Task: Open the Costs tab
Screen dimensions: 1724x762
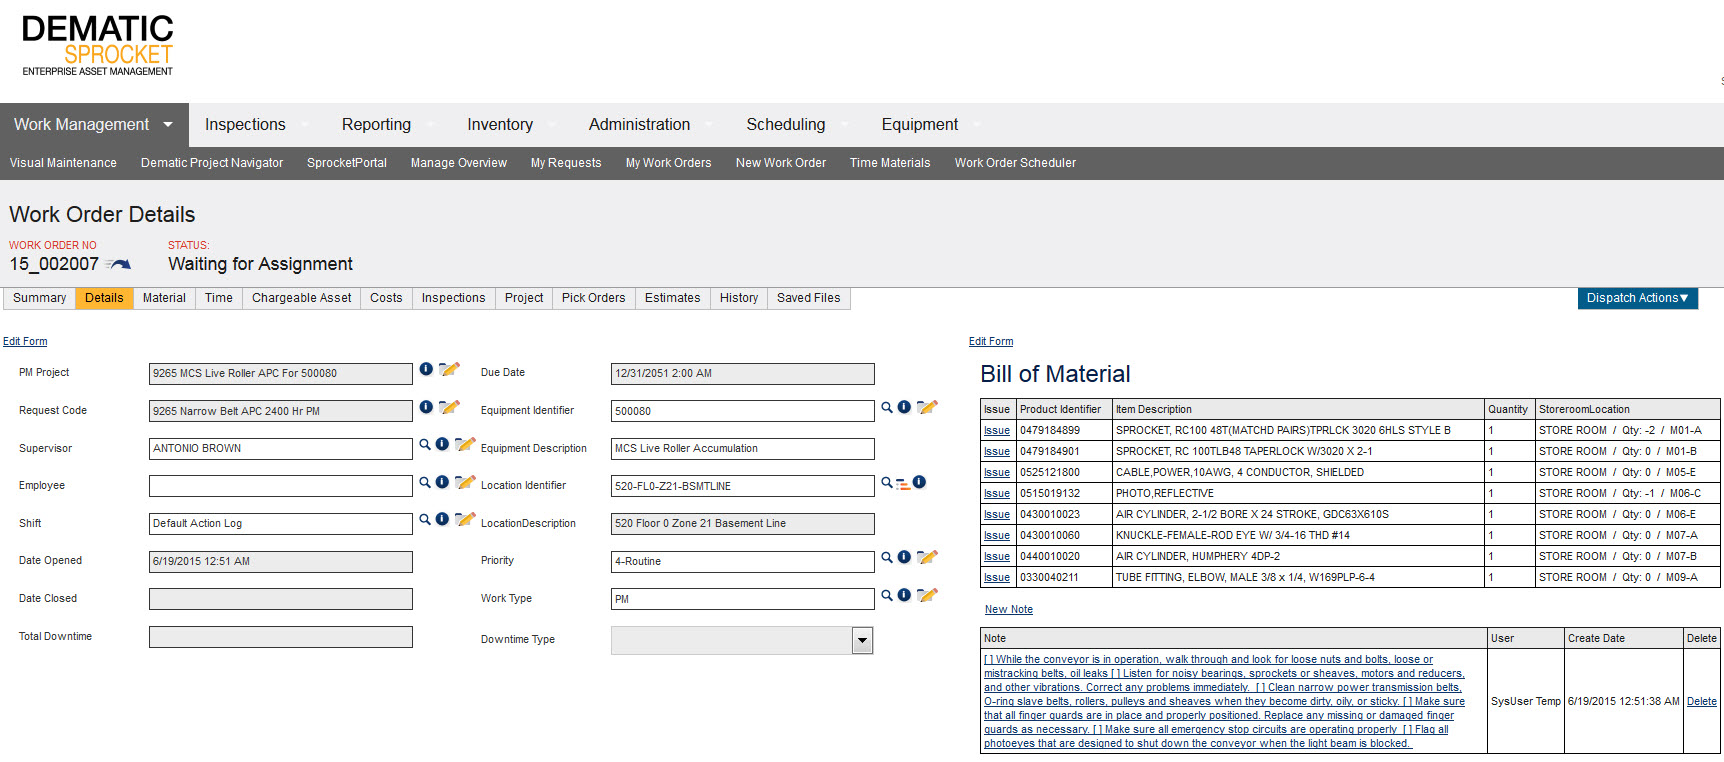Action: pos(386,298)
